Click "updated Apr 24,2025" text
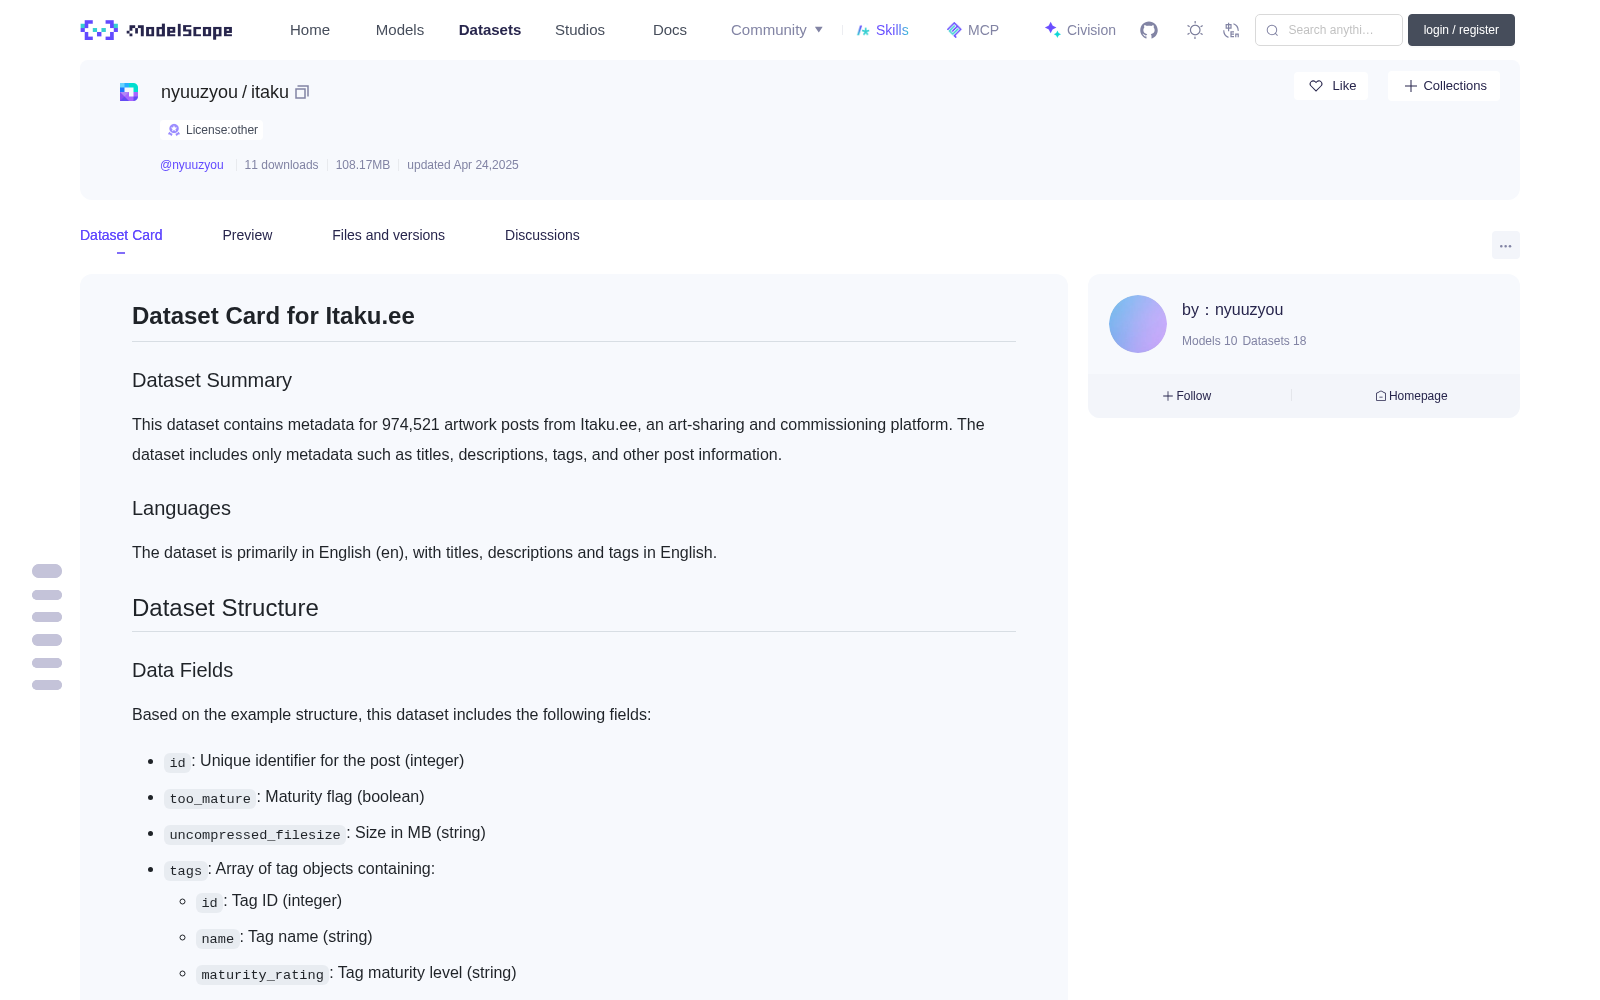 pos(463,165)
